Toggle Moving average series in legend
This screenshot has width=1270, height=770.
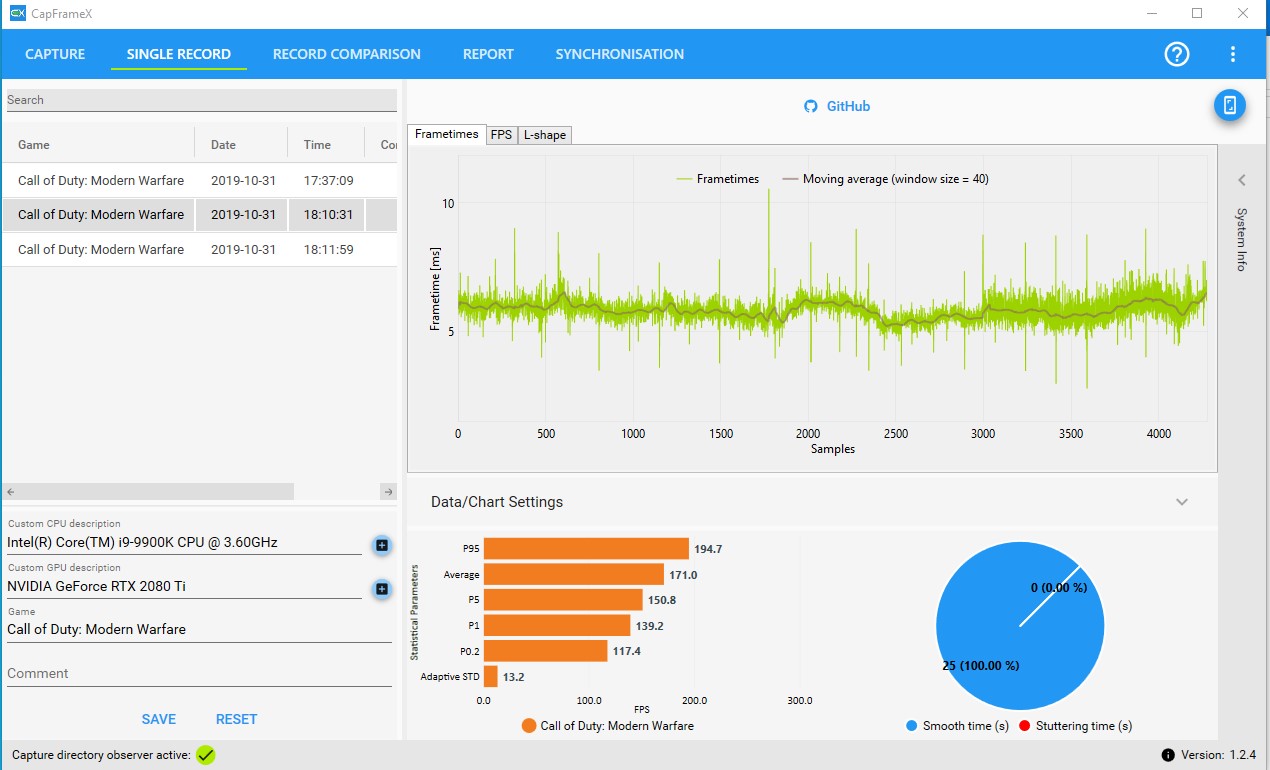point(886,179)
